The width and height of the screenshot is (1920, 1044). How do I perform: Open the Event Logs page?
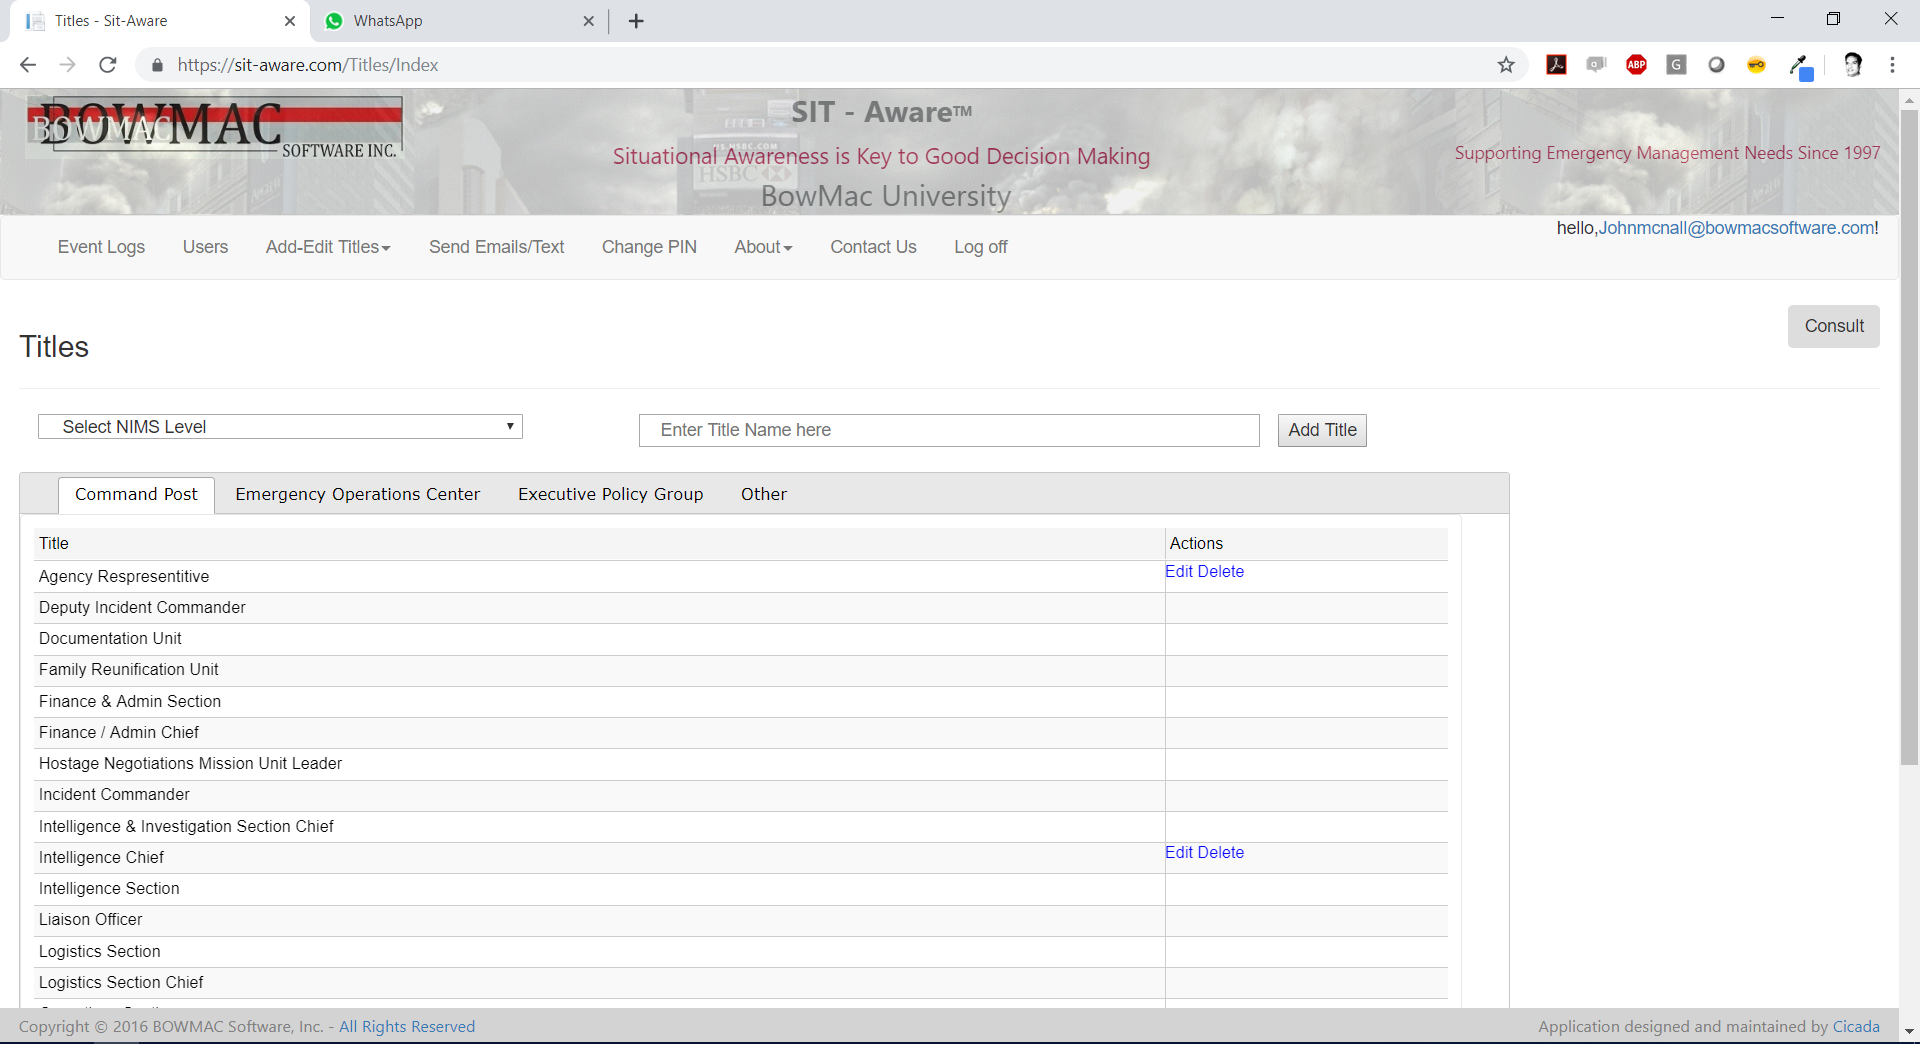(101, 247)
